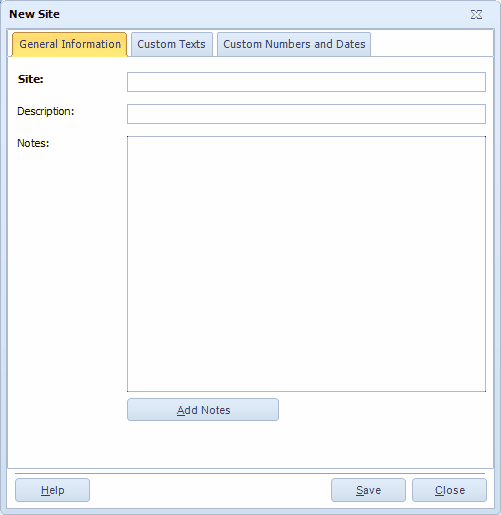Click into the Site input field
The width and height of the screenshot is (501, 515).
point(306,82)
